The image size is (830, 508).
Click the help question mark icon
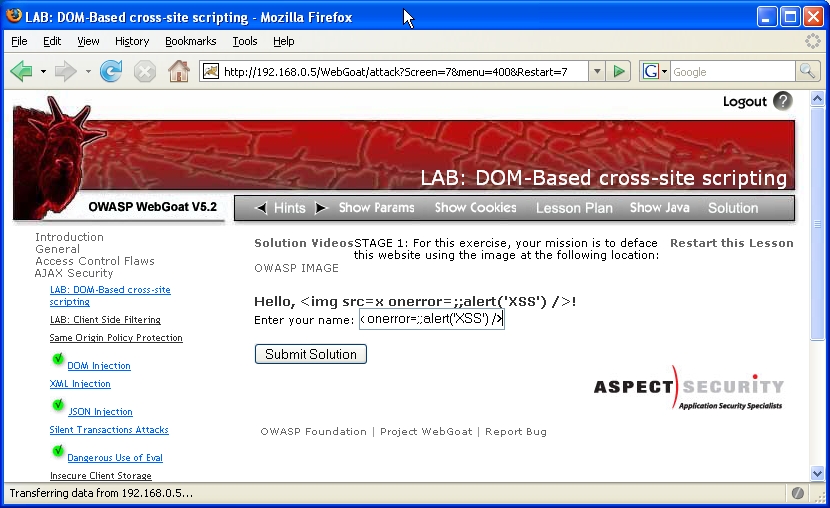(782, 101)
